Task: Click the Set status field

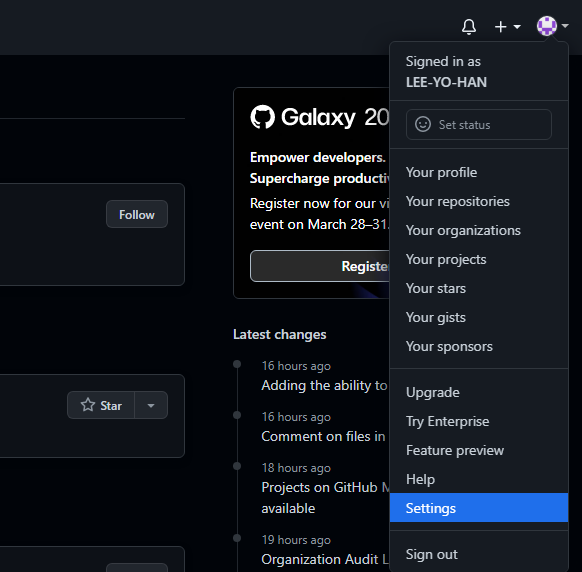Action: click(479, 125)
